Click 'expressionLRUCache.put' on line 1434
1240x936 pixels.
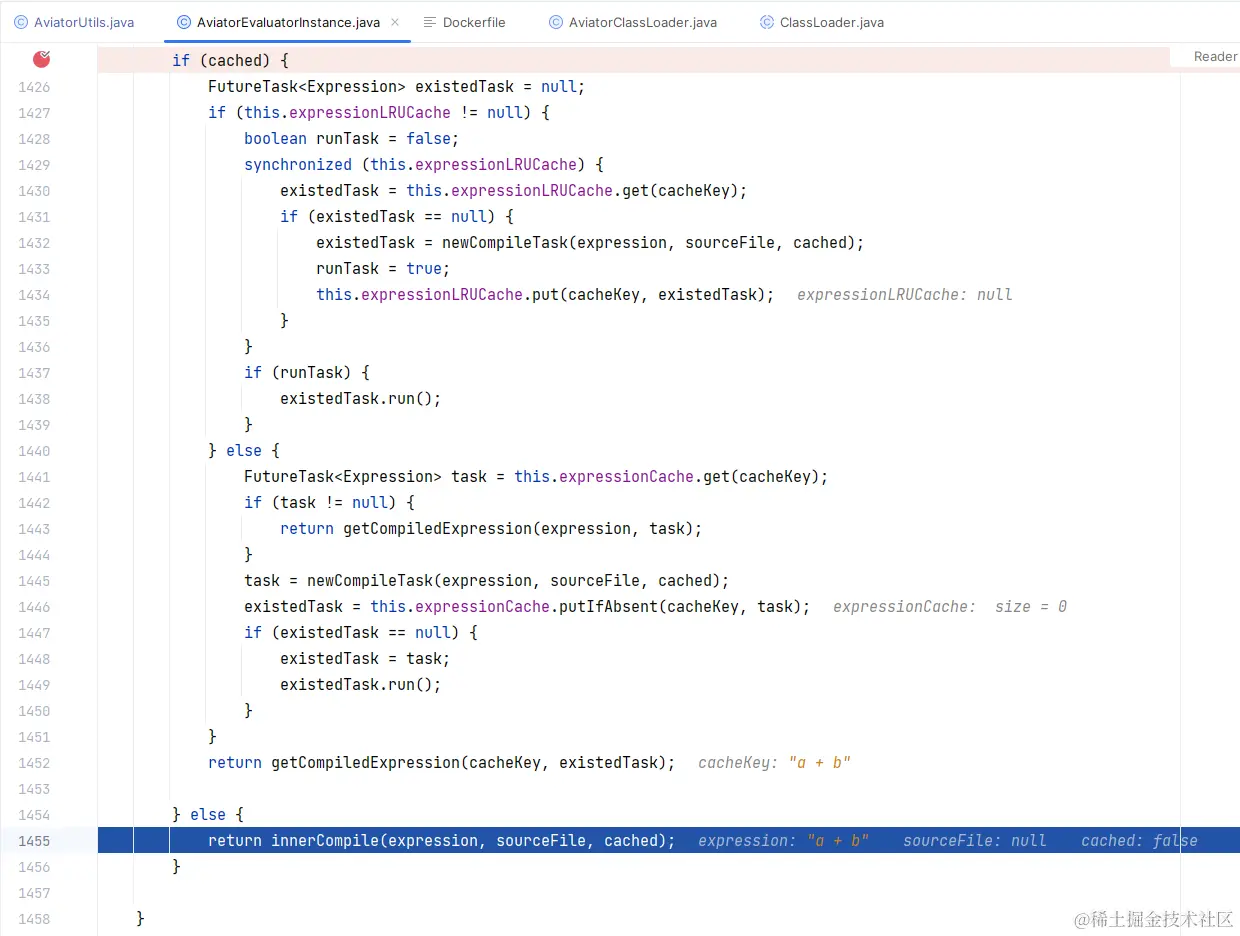click(x=460, y=295)
